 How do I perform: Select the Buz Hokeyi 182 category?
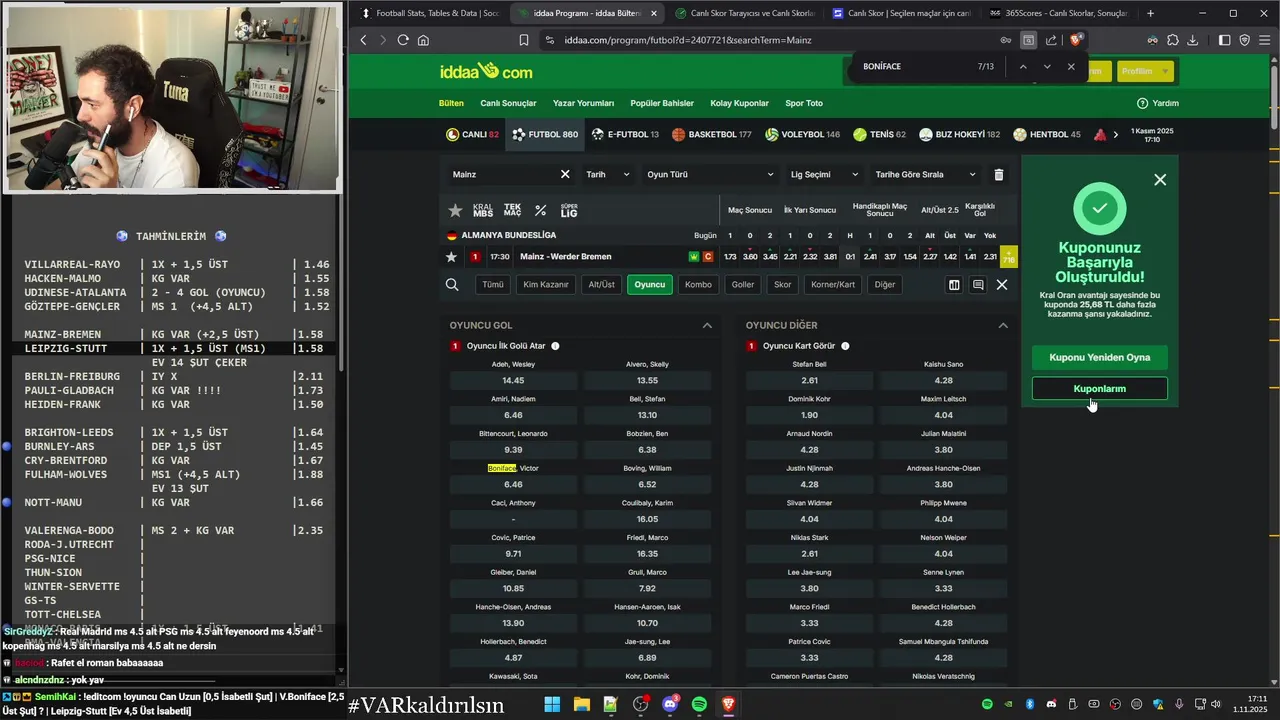[x=959, y=134]
